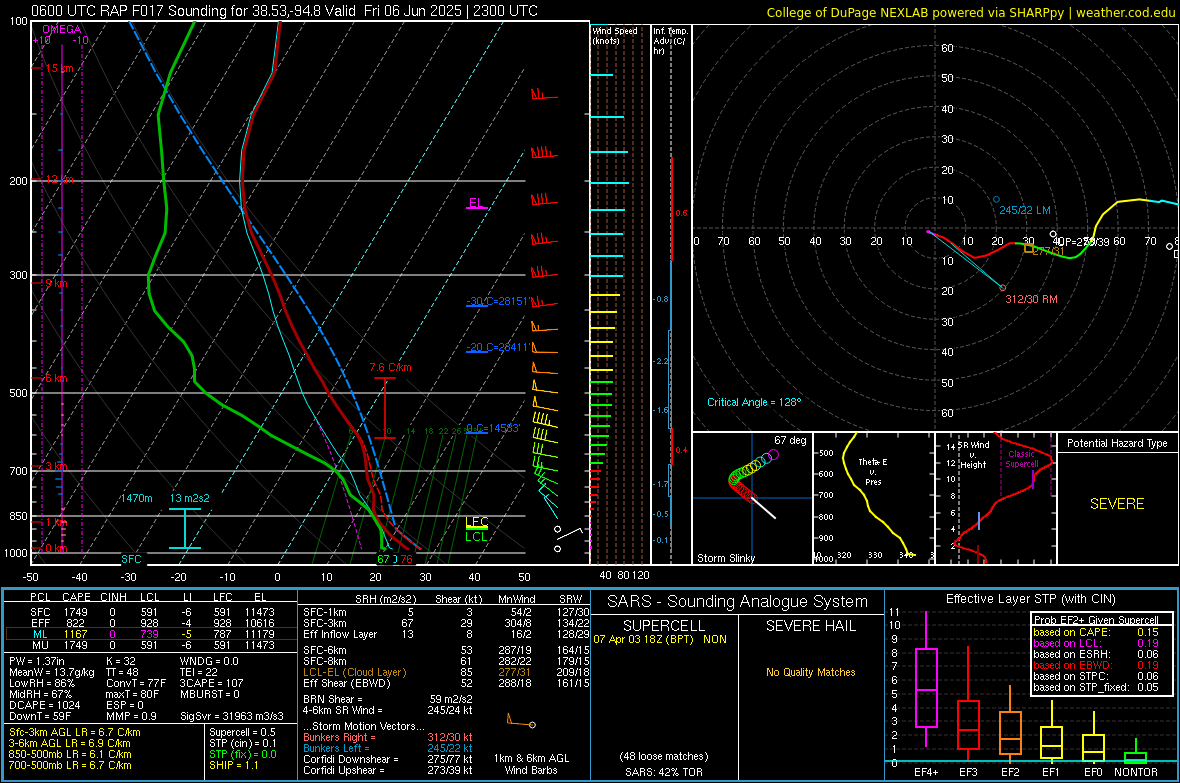Click the sounding title with RAP F017 valid time
Screen dimensions: 1180x783
pos(284,11)
